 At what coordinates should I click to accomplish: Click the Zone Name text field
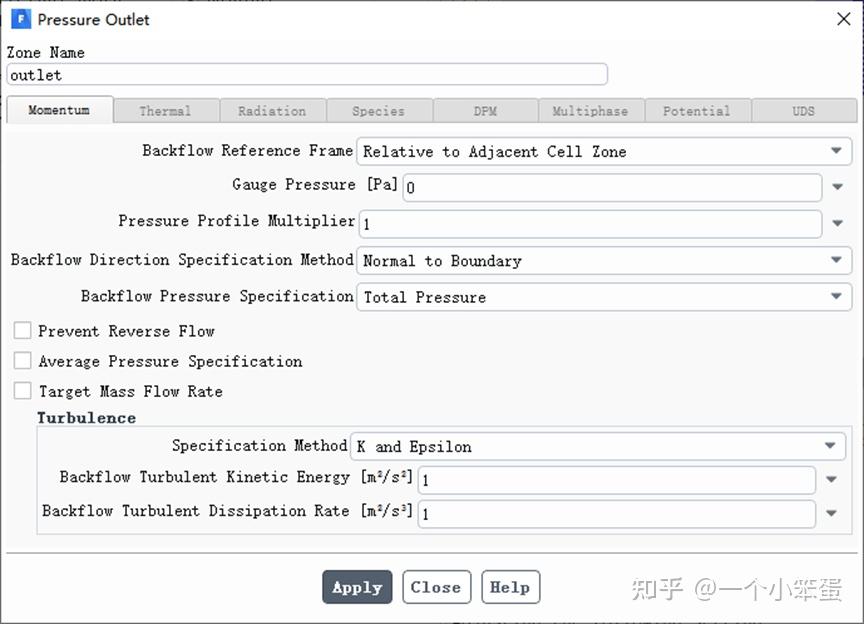click(x=306, y=75)
